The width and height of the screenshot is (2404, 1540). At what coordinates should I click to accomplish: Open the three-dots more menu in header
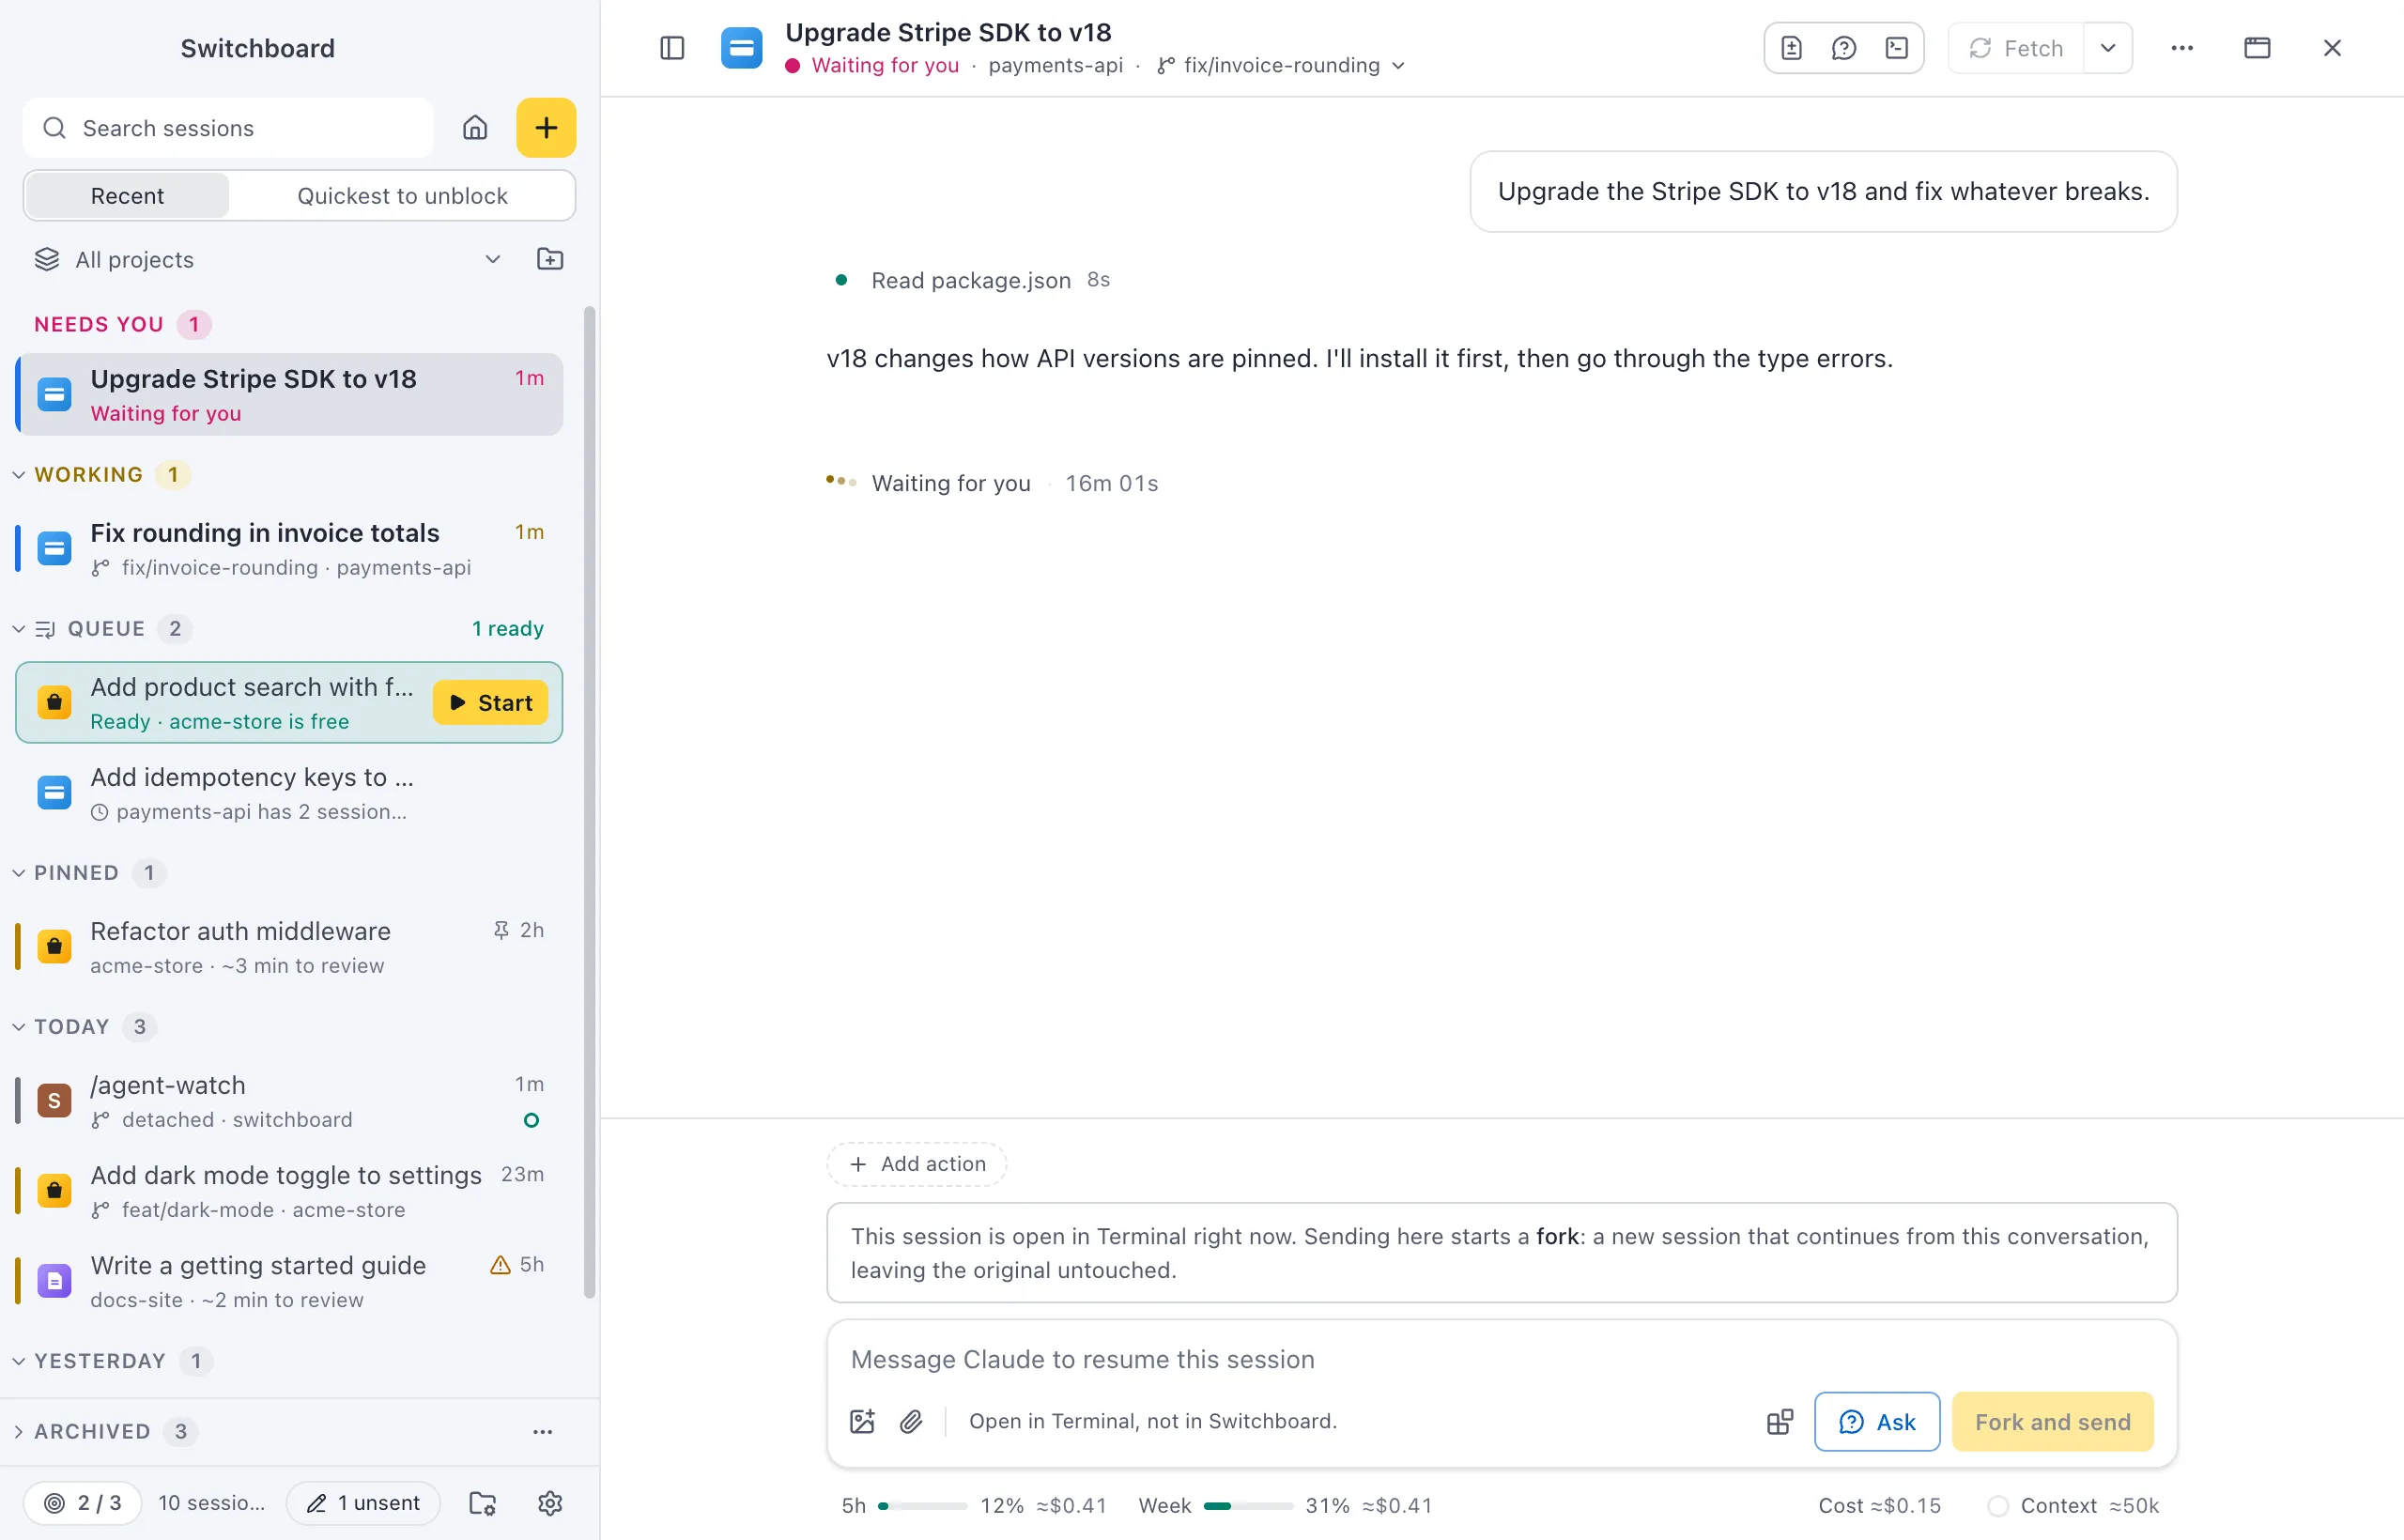pos(2182,48)
